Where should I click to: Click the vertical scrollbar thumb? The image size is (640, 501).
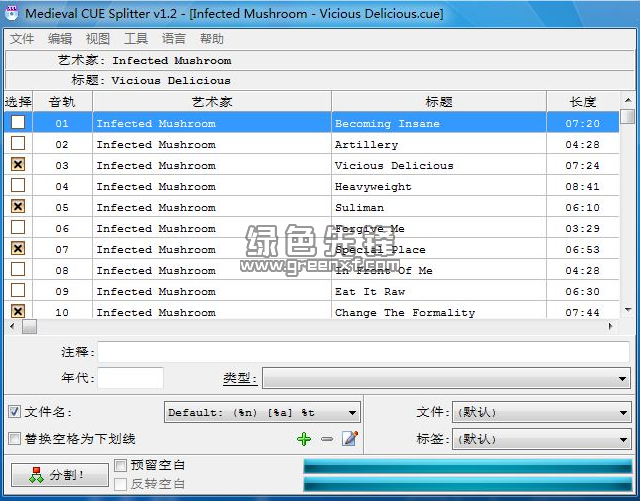coord(628,116)
